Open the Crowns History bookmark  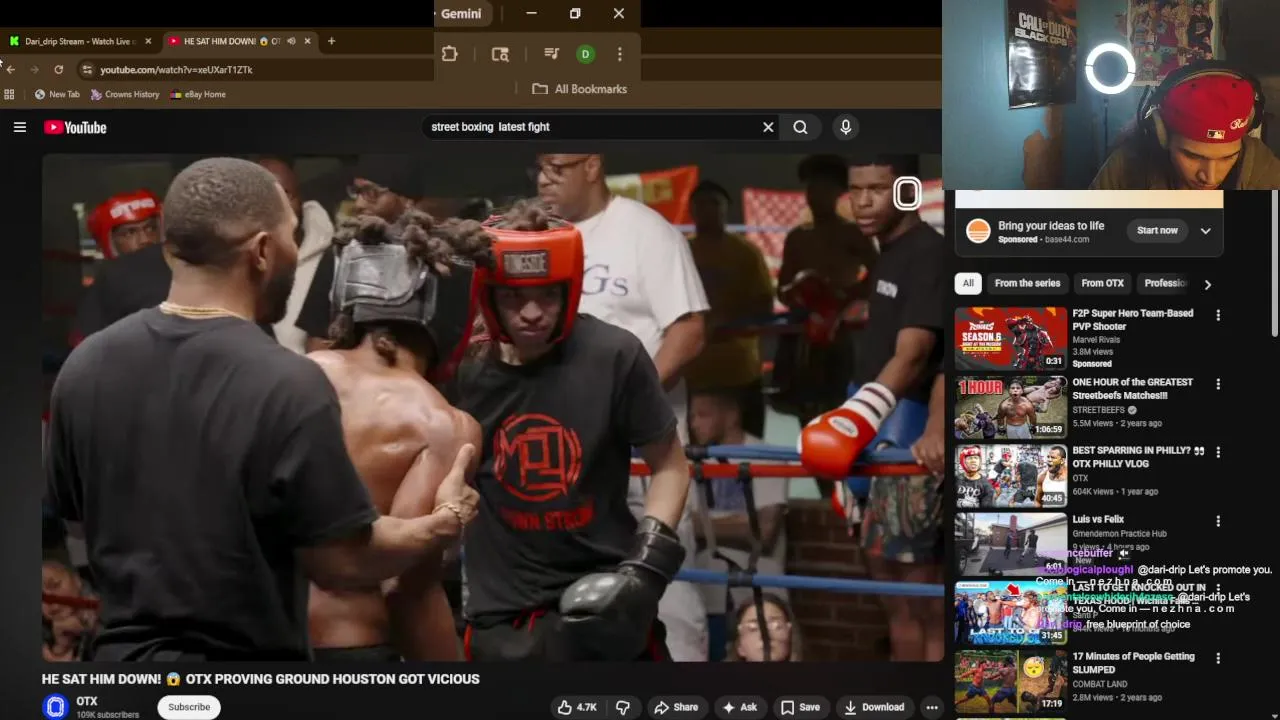[x=125, y=94]
